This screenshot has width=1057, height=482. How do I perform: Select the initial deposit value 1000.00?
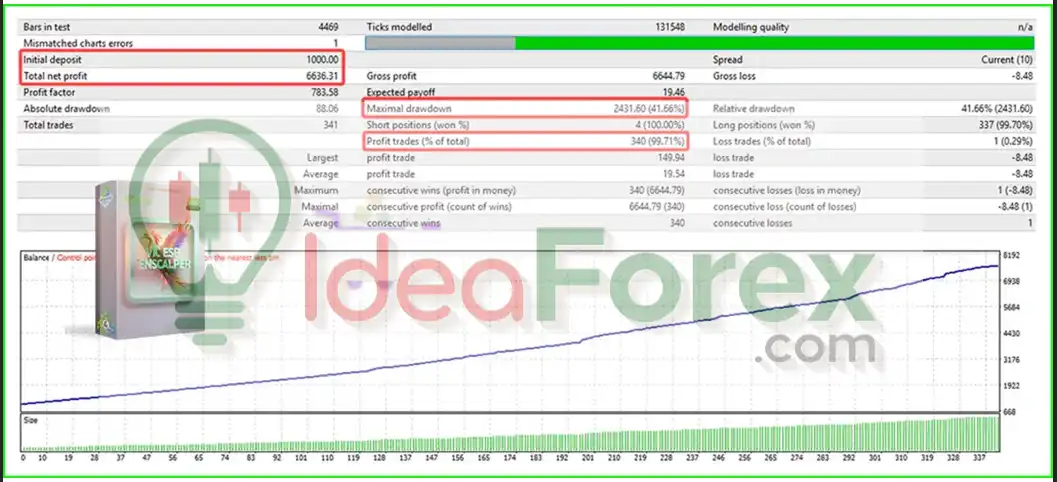pyautogui.click(x=322, y=59)
